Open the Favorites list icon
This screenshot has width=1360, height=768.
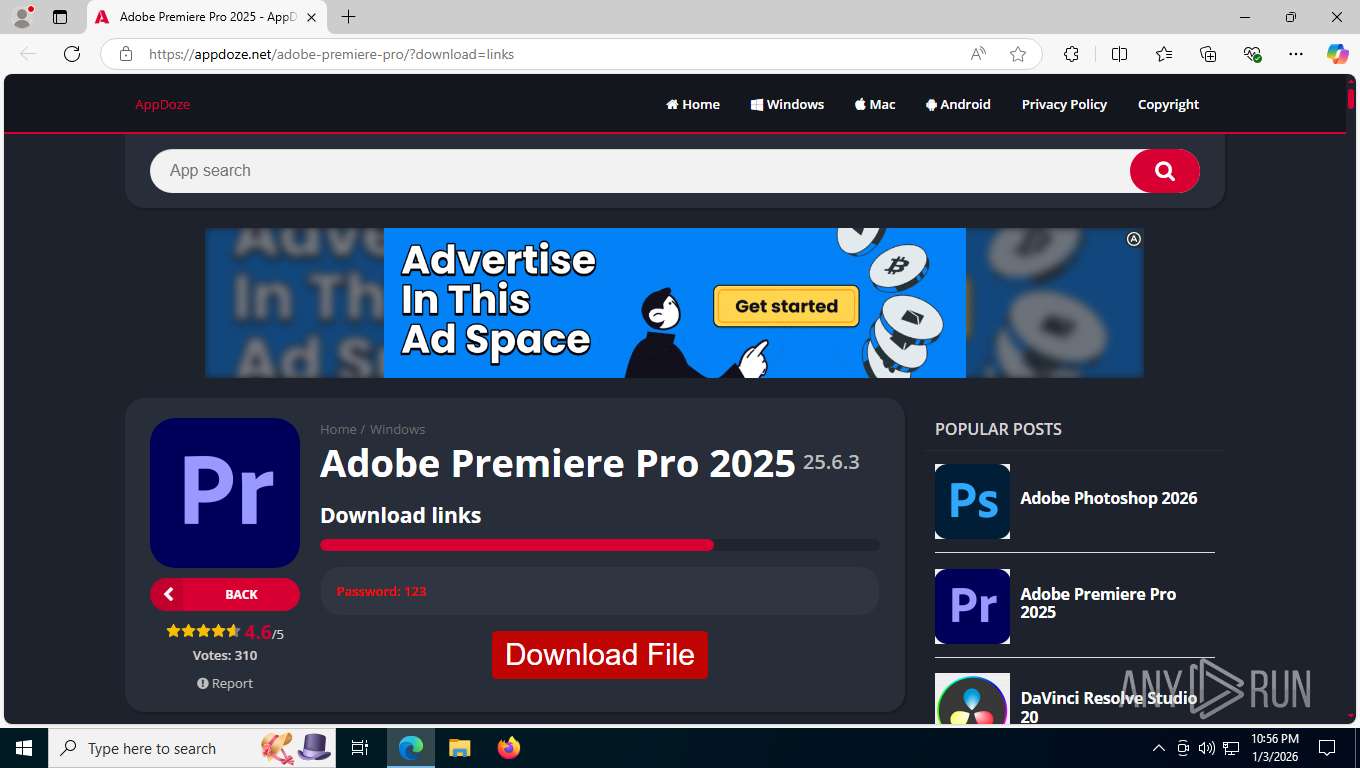(x=1164, y=54)
